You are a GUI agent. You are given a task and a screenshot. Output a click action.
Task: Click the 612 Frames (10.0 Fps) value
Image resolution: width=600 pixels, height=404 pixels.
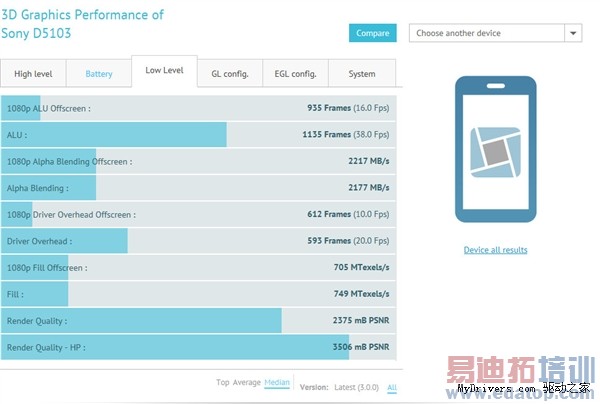[x=348, y=214]
